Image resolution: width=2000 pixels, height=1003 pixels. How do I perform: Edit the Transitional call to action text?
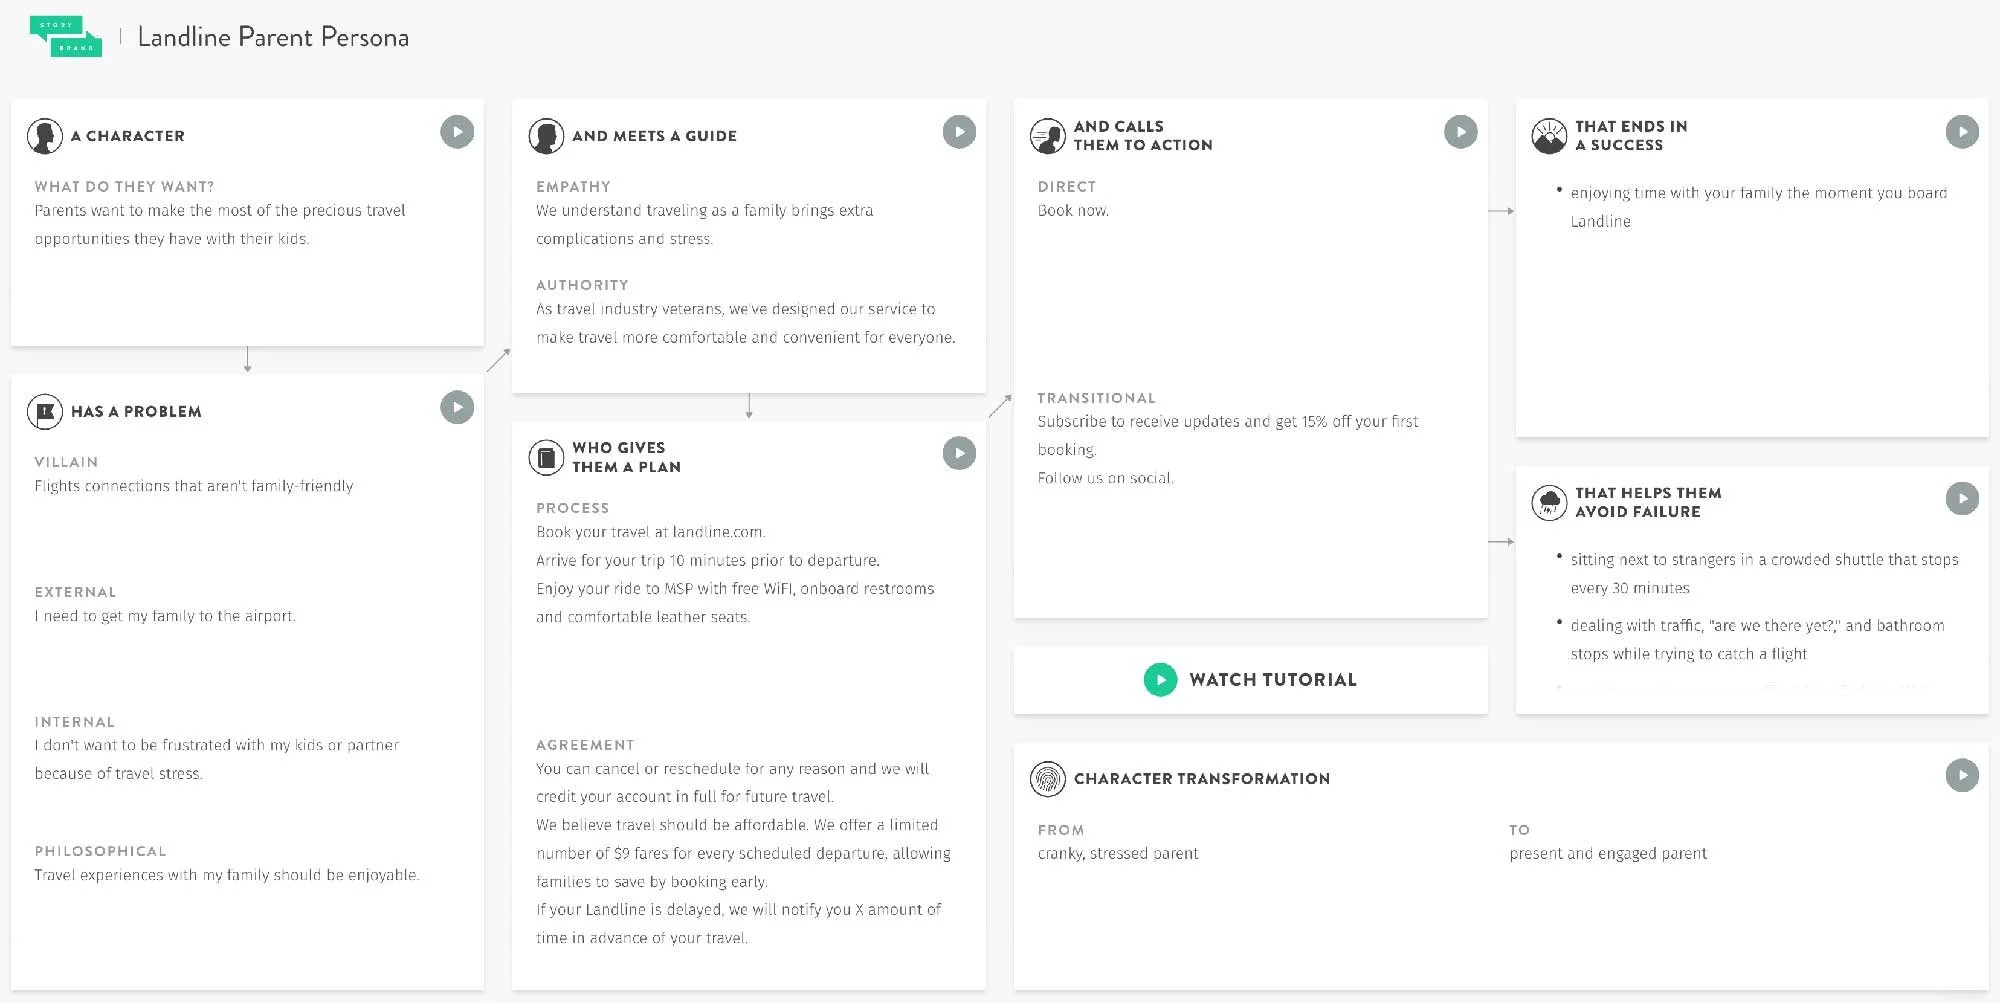click(x=1228, y=450)
